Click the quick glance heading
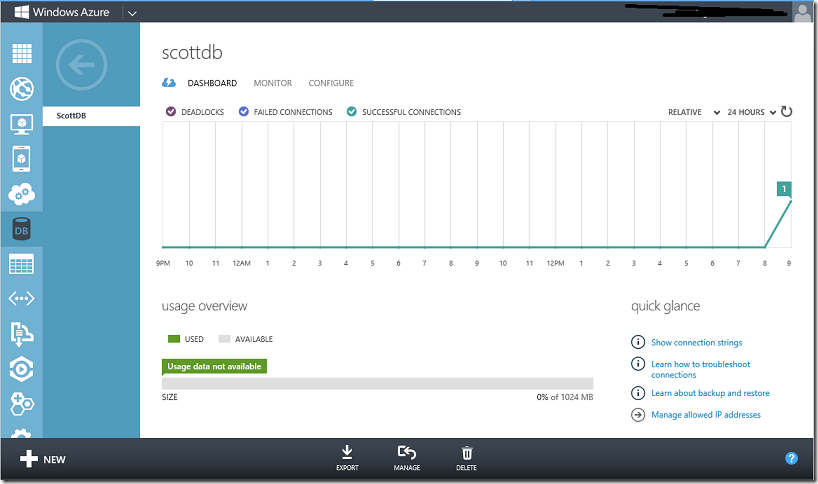Image resolution: width=818 pixels, height=484 pixels. tap(666, 306)
